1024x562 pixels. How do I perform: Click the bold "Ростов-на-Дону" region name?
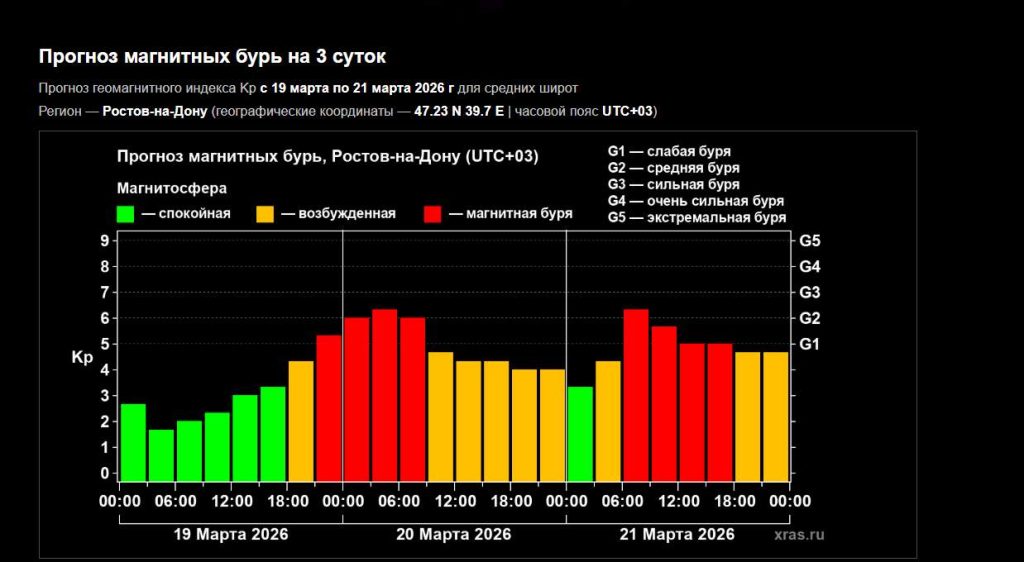tap(155, 111)
